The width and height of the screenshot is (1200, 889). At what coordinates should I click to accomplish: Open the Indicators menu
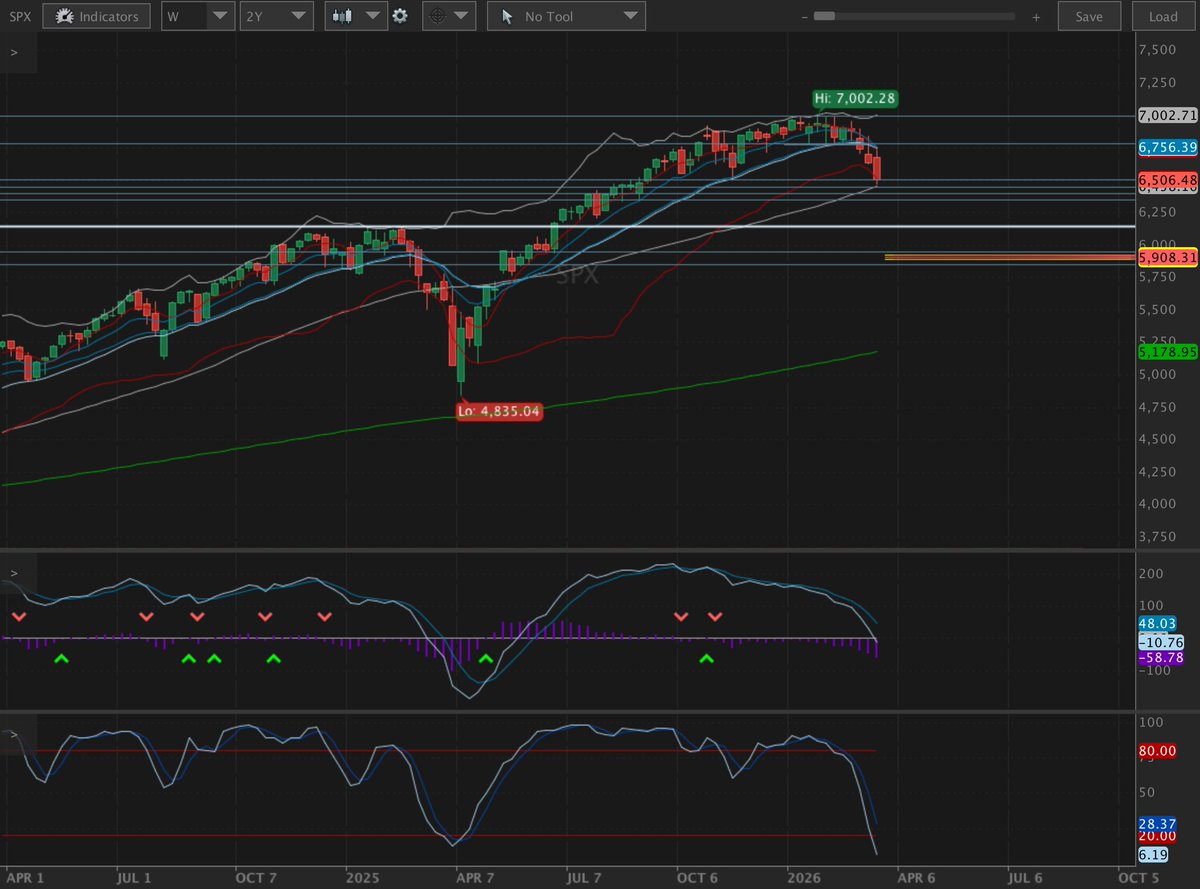(x=97, y=16)
